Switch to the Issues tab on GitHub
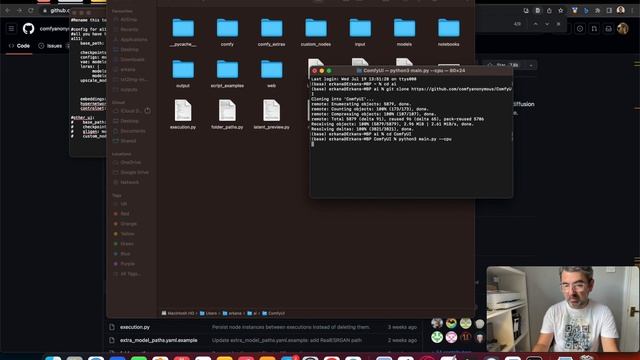Image resolution: width=640 pixels, height=360 pixels. [x=50, y=46]
